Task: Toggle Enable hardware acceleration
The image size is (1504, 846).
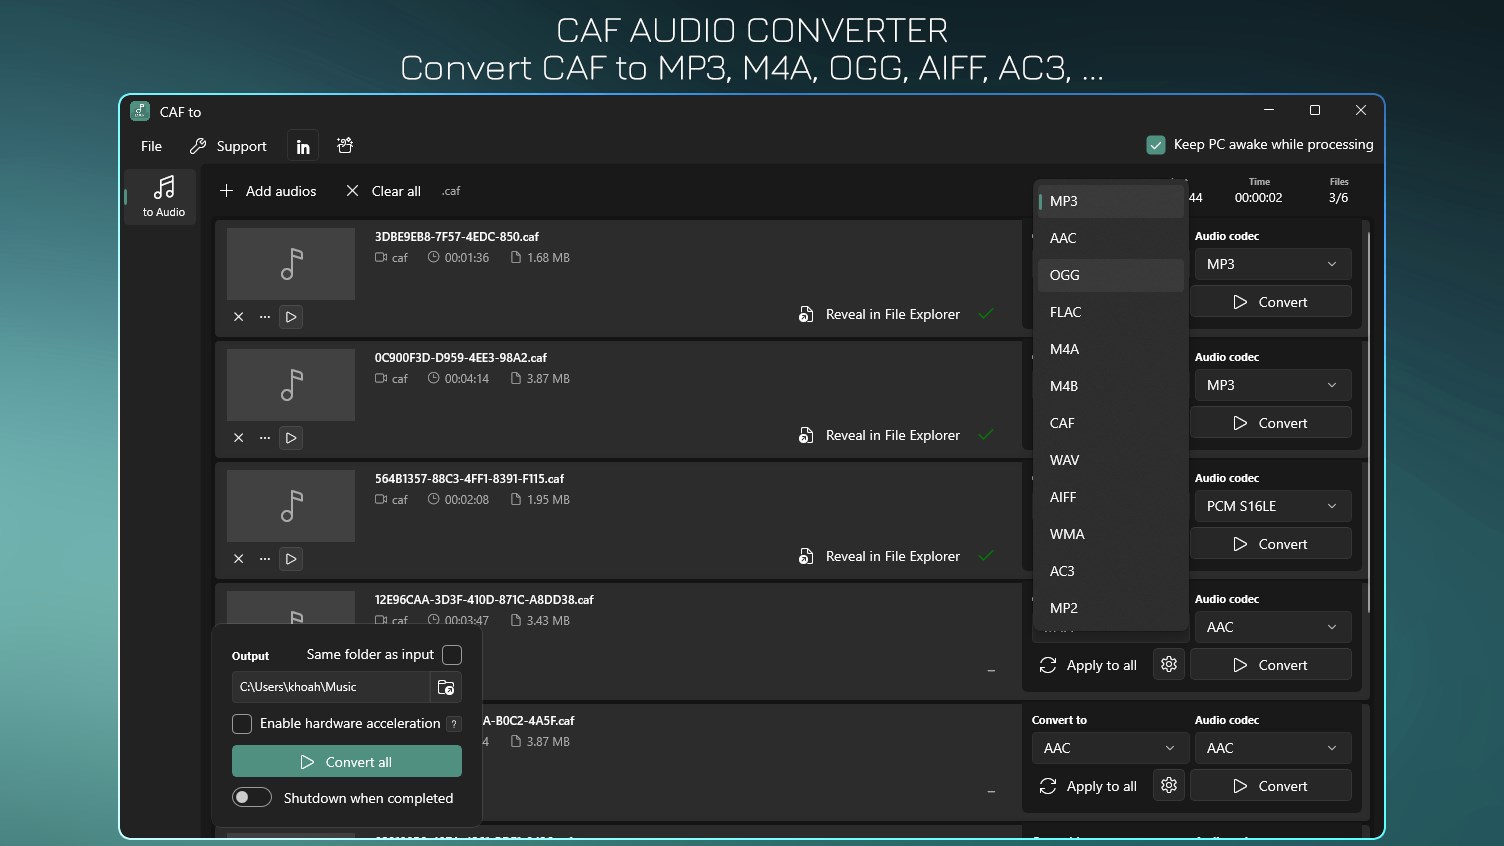Action: point(241,723)
